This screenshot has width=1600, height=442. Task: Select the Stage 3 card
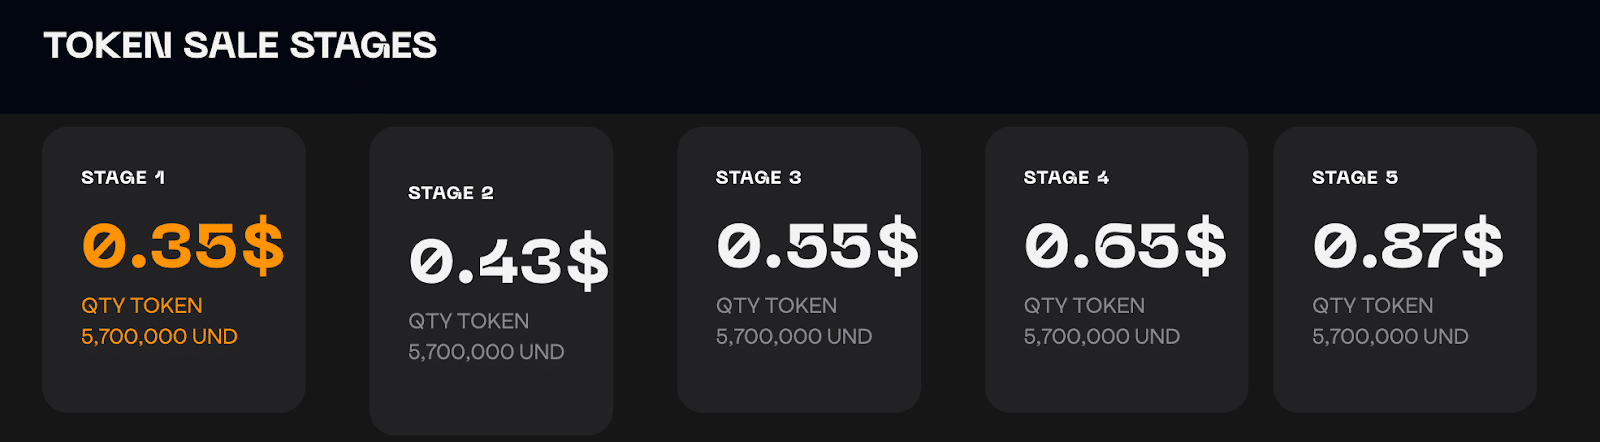[x=799, y=269]
